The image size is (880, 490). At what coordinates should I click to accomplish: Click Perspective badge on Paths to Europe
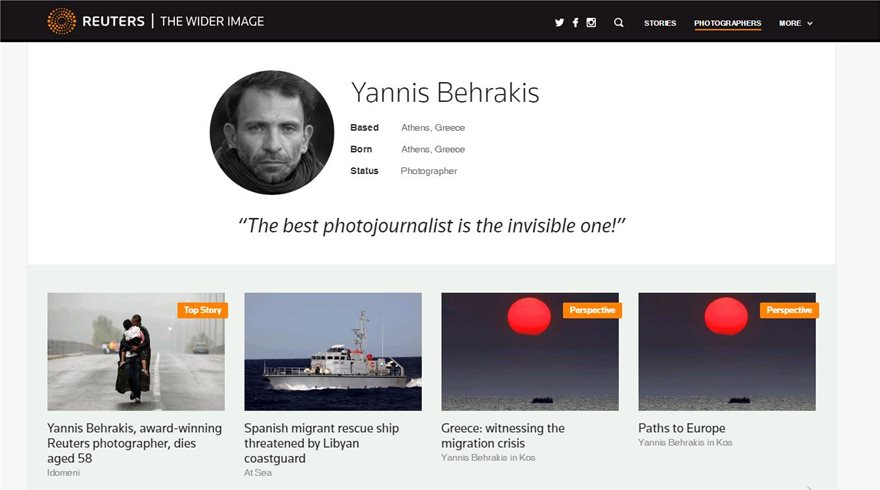coord(789,310)
